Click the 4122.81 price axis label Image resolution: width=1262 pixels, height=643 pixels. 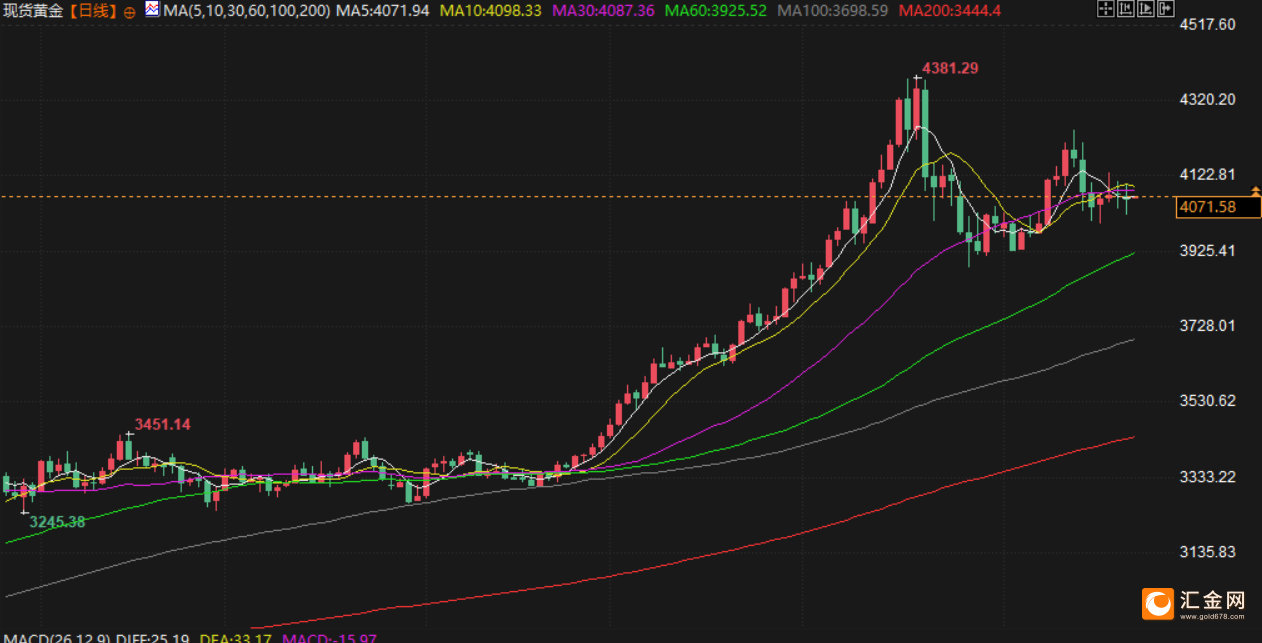[1208, 174]
